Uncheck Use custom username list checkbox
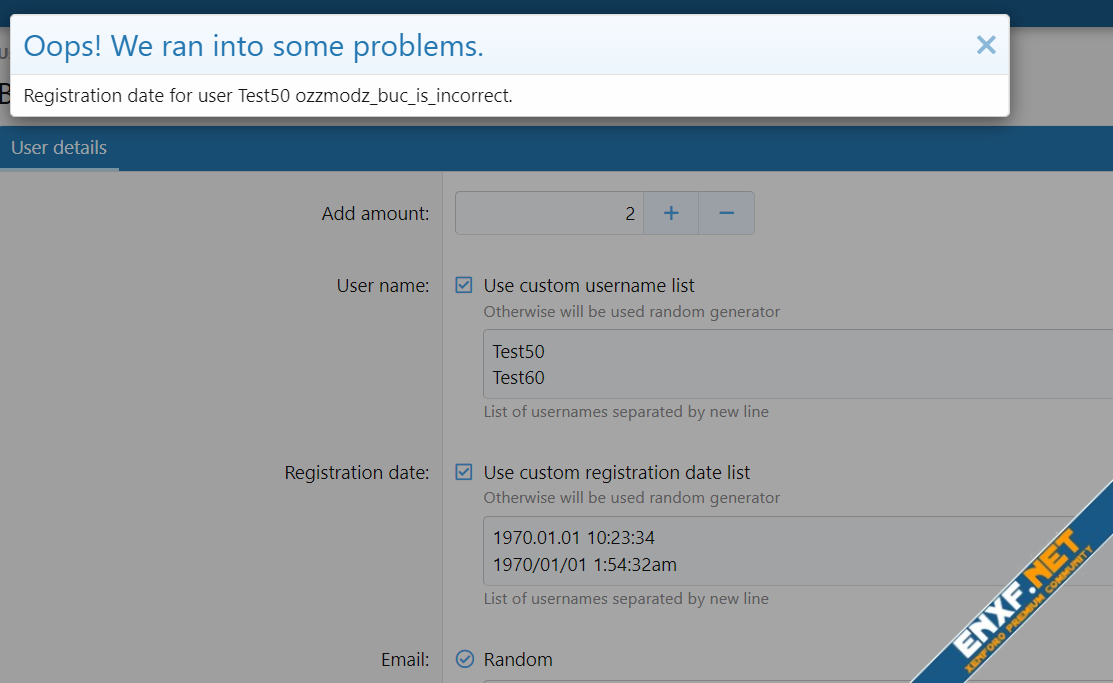1113x683 pixels. (x=464, y=285)
